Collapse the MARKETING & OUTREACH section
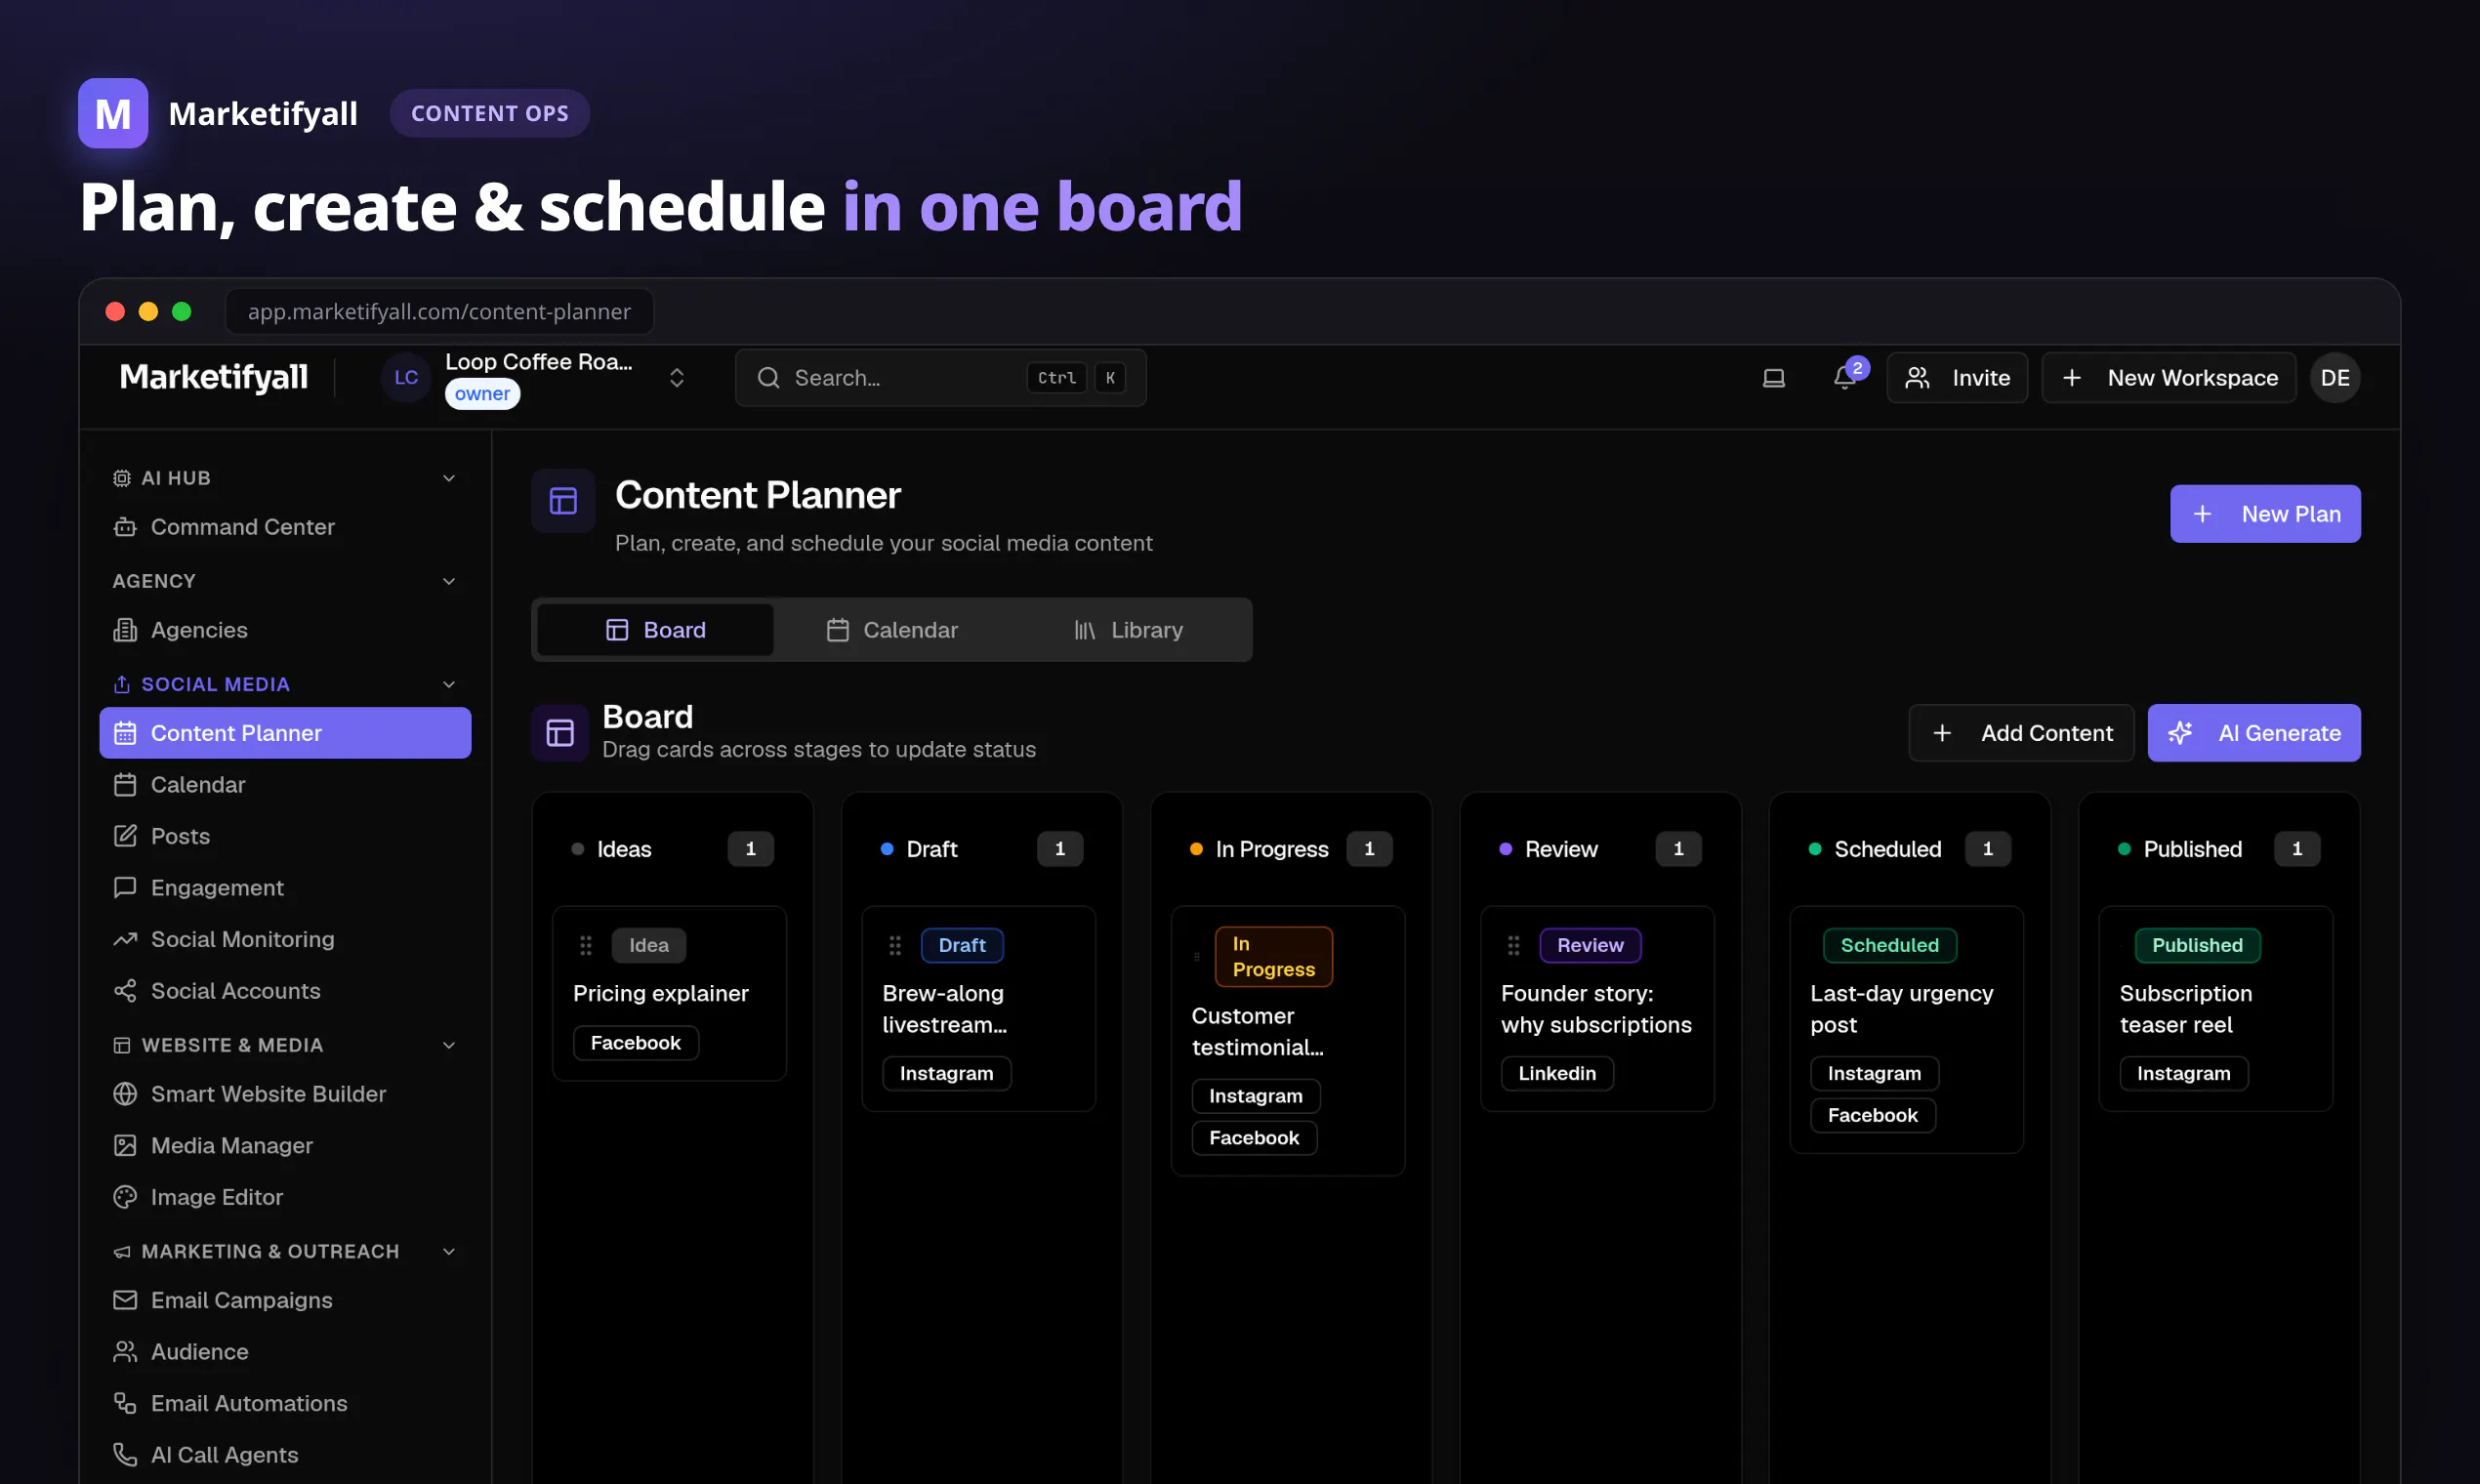 pyautogui.click(x=449, y=1252)
